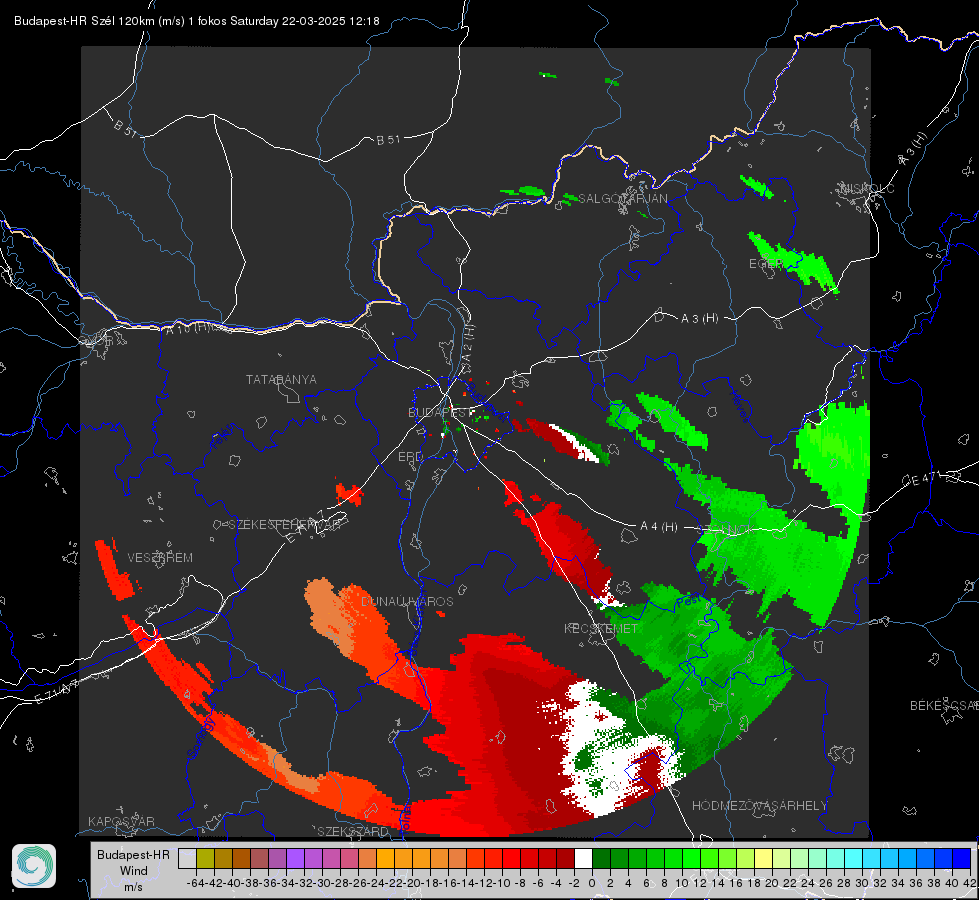Select the Tolna county label
This screenshot has width=979, height=900.
tap(404, 819)
